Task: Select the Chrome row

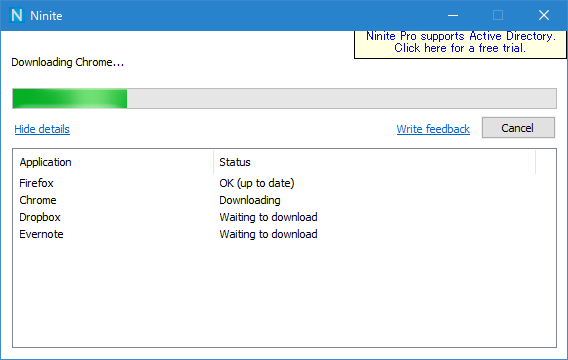Action: click(284, 200)
